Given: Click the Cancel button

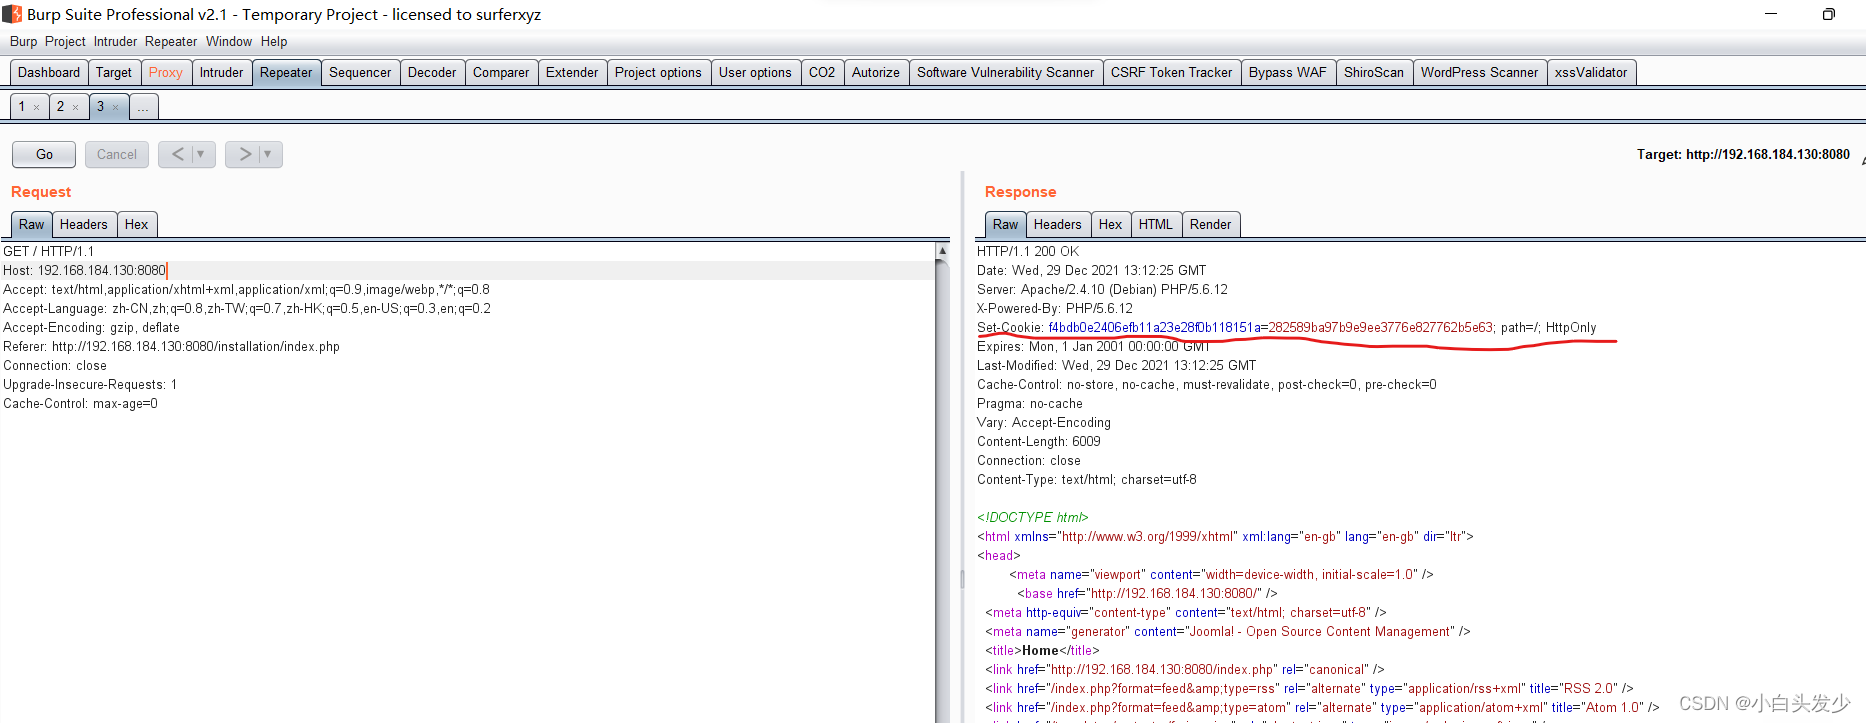Looking at the screenshot, I should (x=117, y=154).
